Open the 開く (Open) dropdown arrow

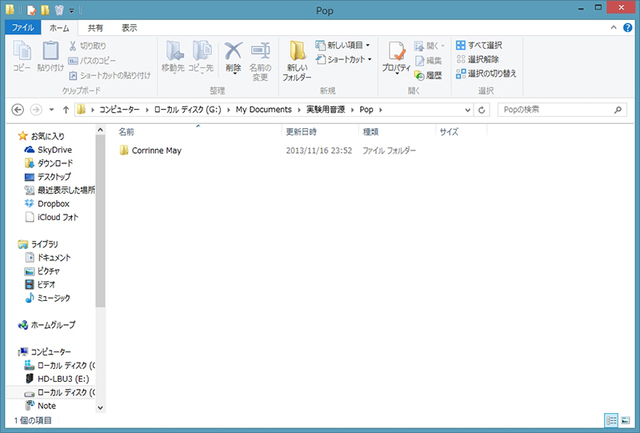pyautogui.click(x=443, y=46)
